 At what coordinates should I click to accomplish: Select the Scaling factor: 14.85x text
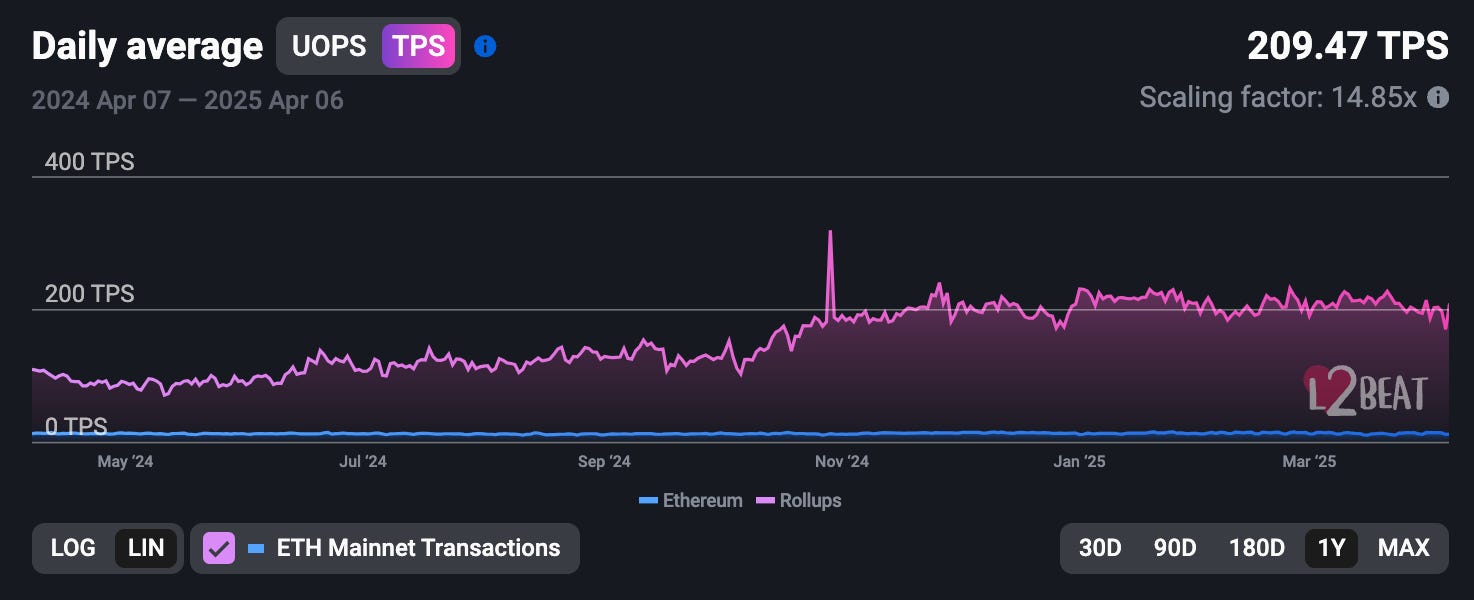point(1278,98)
